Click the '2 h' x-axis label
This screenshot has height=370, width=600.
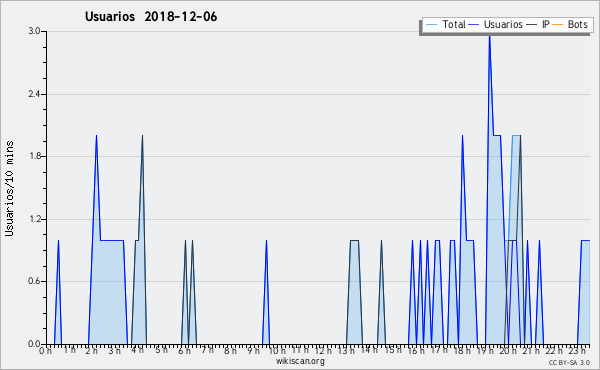tap(91, 351)
